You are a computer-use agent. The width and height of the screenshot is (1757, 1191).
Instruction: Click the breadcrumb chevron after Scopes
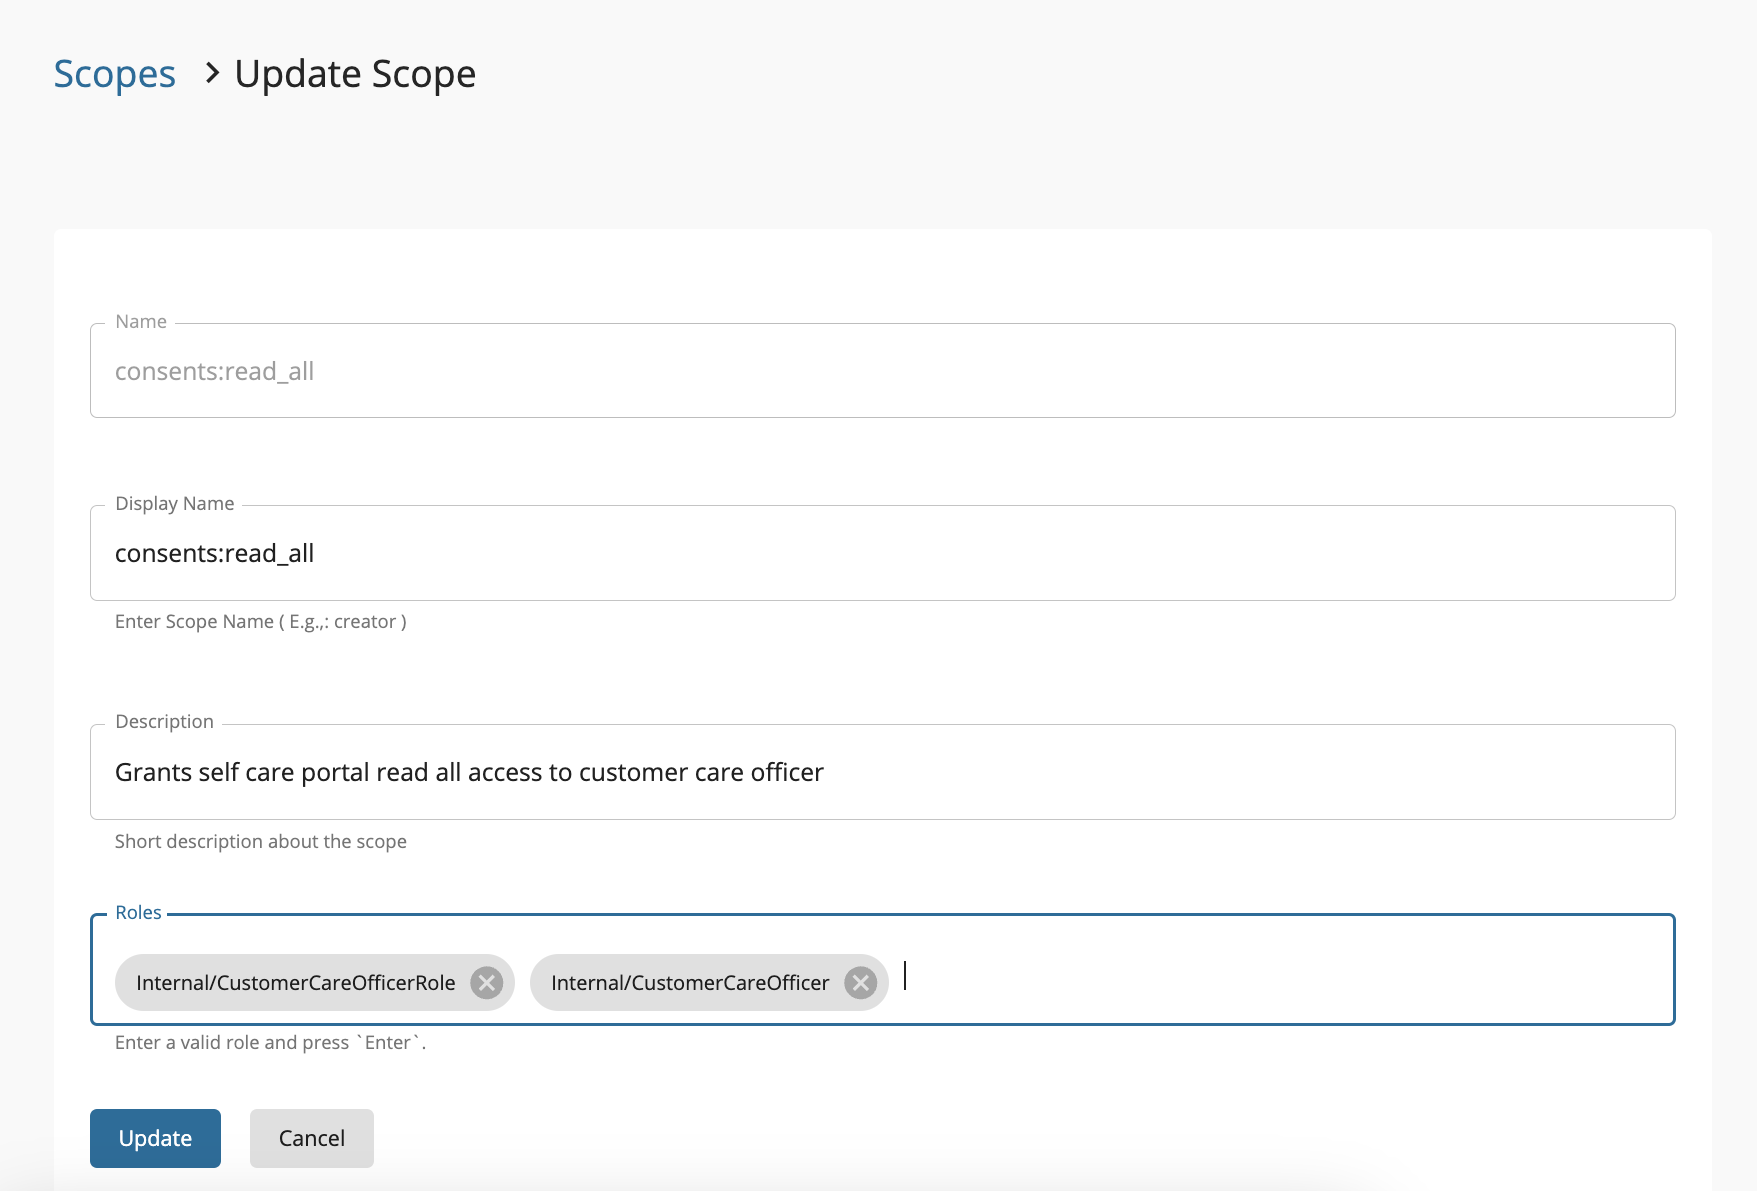pos(211,73)
